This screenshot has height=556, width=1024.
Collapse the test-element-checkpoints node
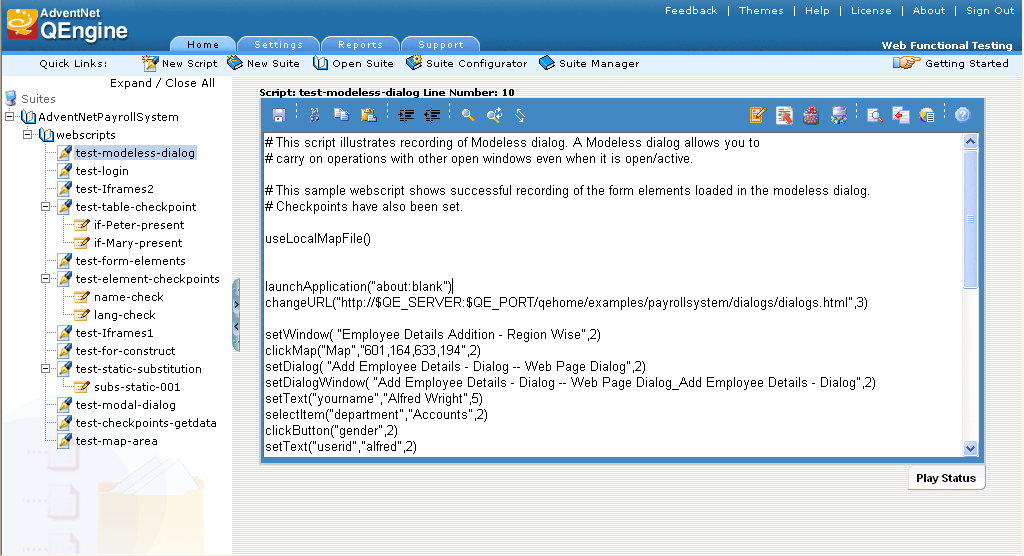click(46, 278)
